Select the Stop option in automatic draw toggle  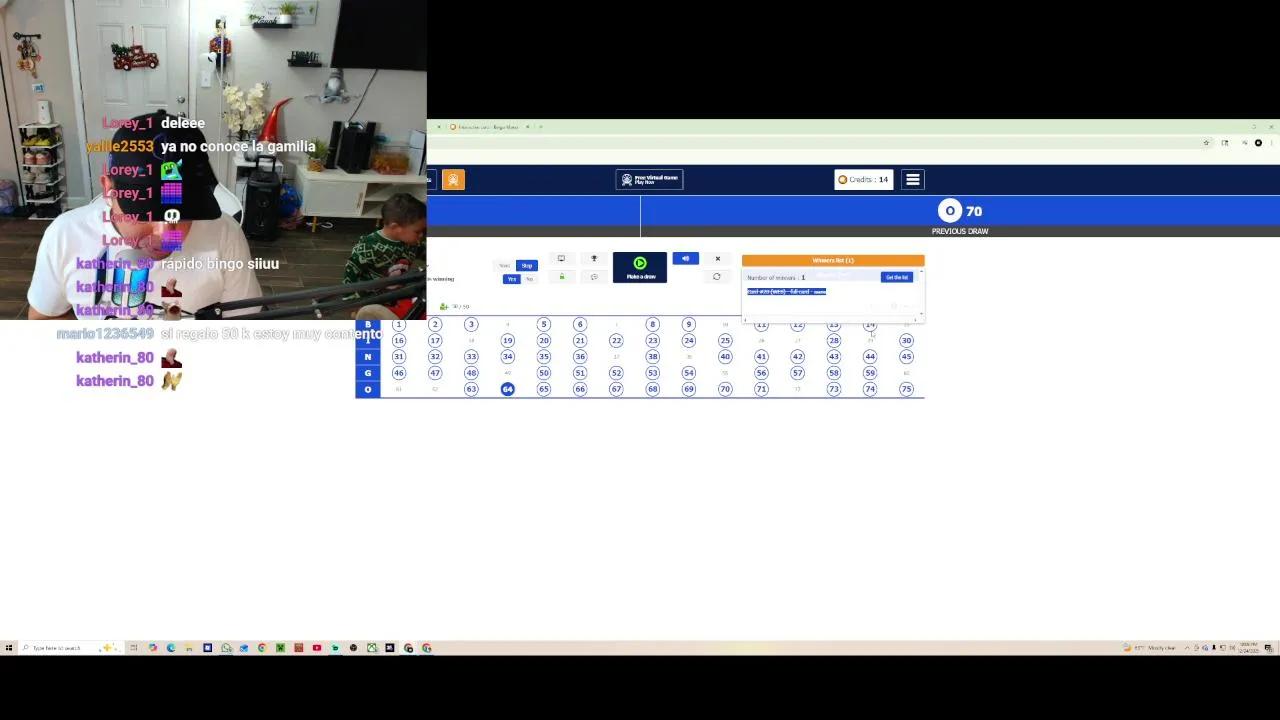tap(527, 265)
